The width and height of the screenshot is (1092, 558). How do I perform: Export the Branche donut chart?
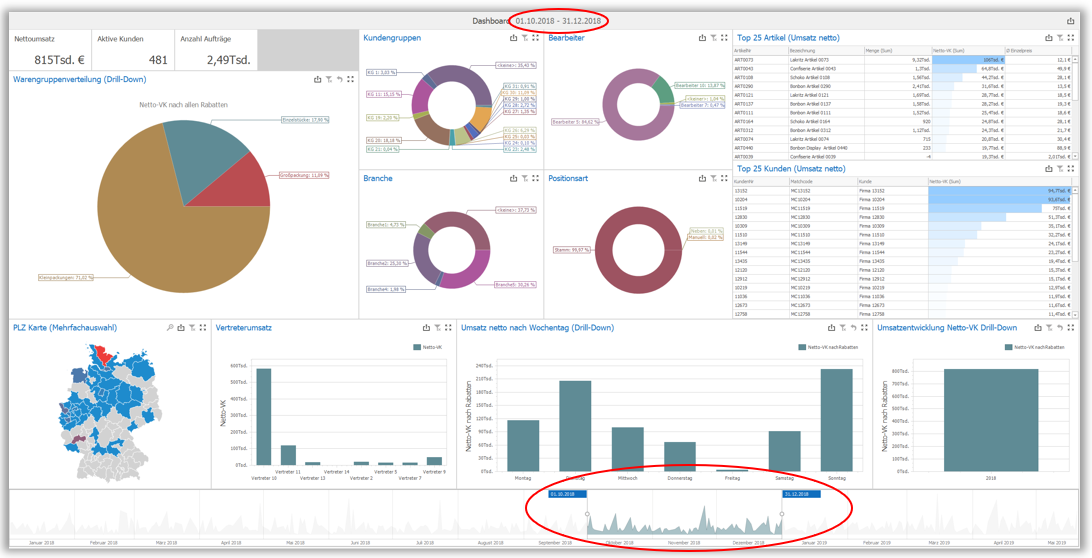(514, 178)
